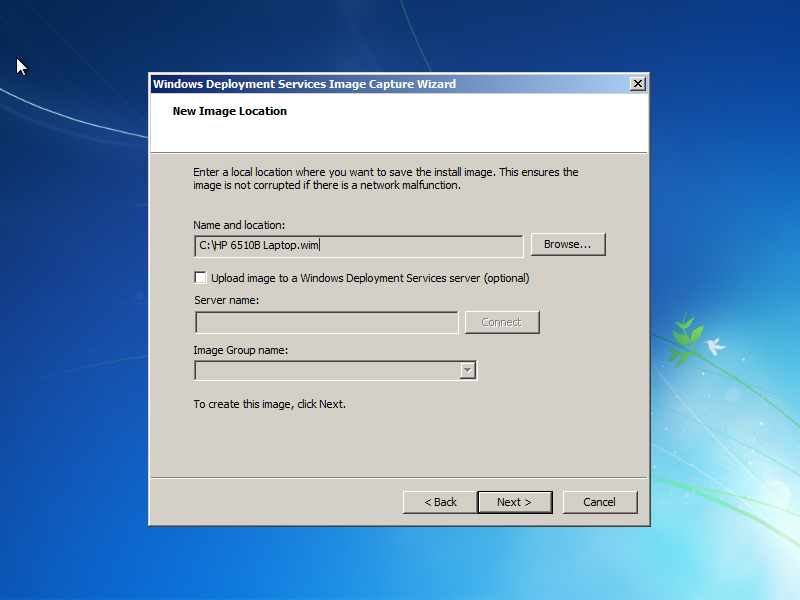Click the 'New Image Location' heading
This screenshot has width=800, height=600.
click(230, 111)
